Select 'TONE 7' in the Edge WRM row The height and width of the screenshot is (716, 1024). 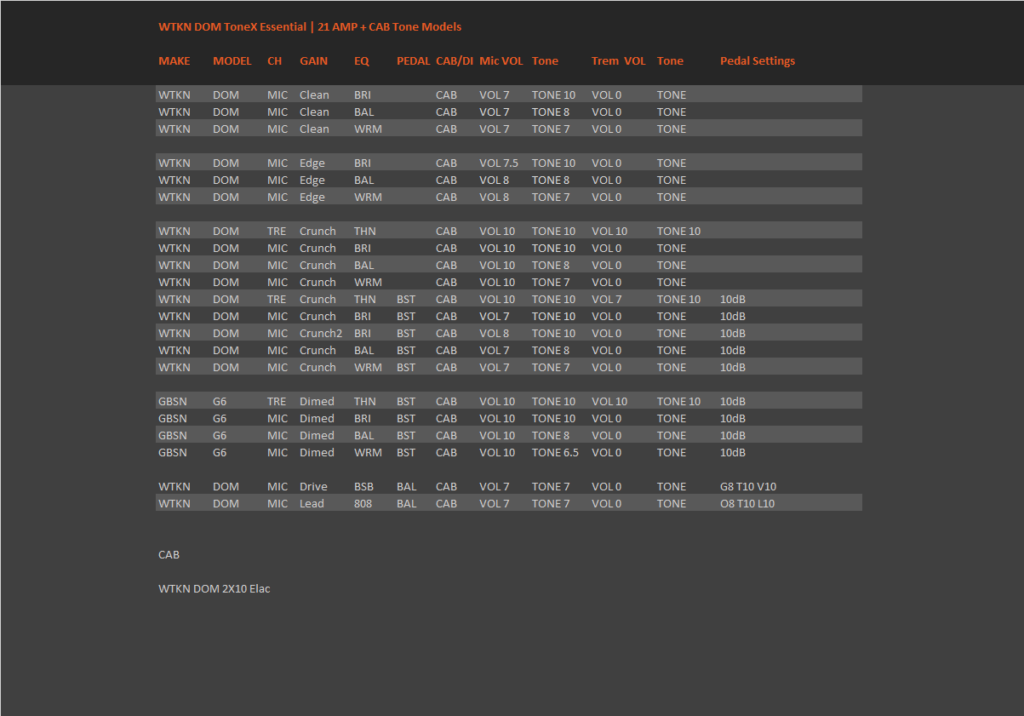pos(551,197)
